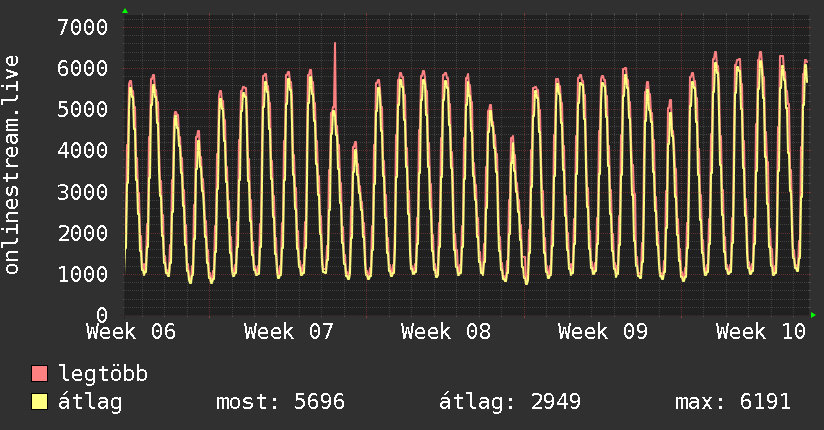Click the Week 07 axis label
824x430 pixels.
[x=289, y=332]
